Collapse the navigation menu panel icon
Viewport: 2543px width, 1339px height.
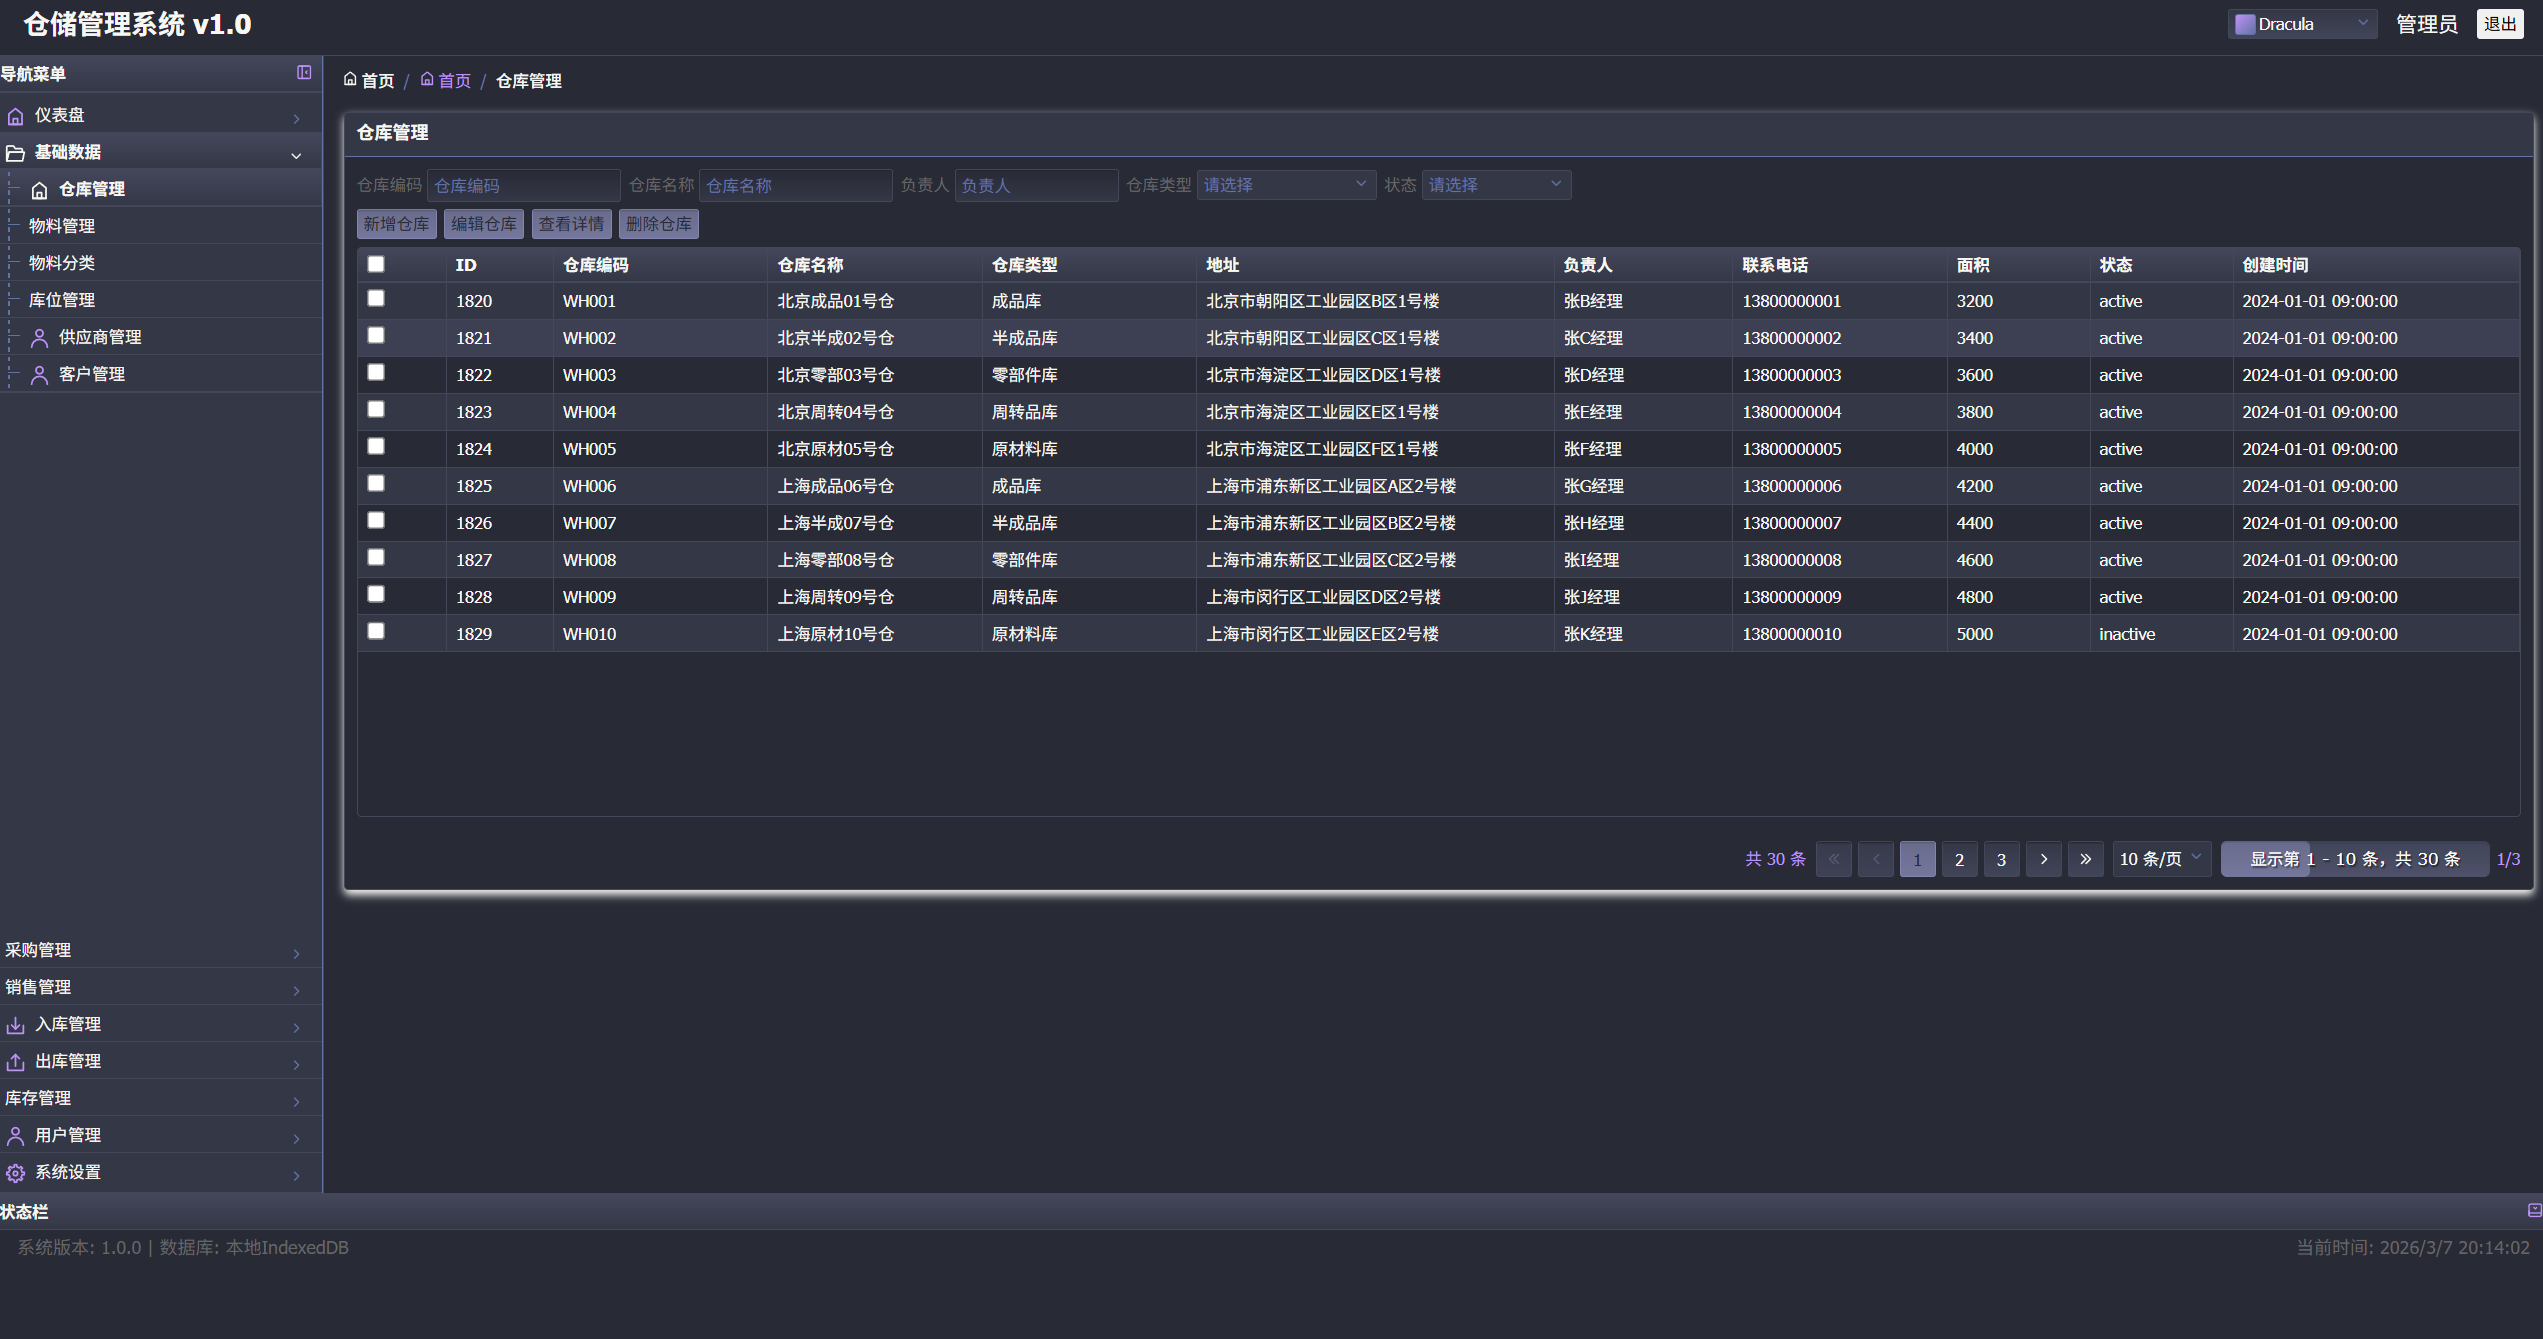coord(304,72)
